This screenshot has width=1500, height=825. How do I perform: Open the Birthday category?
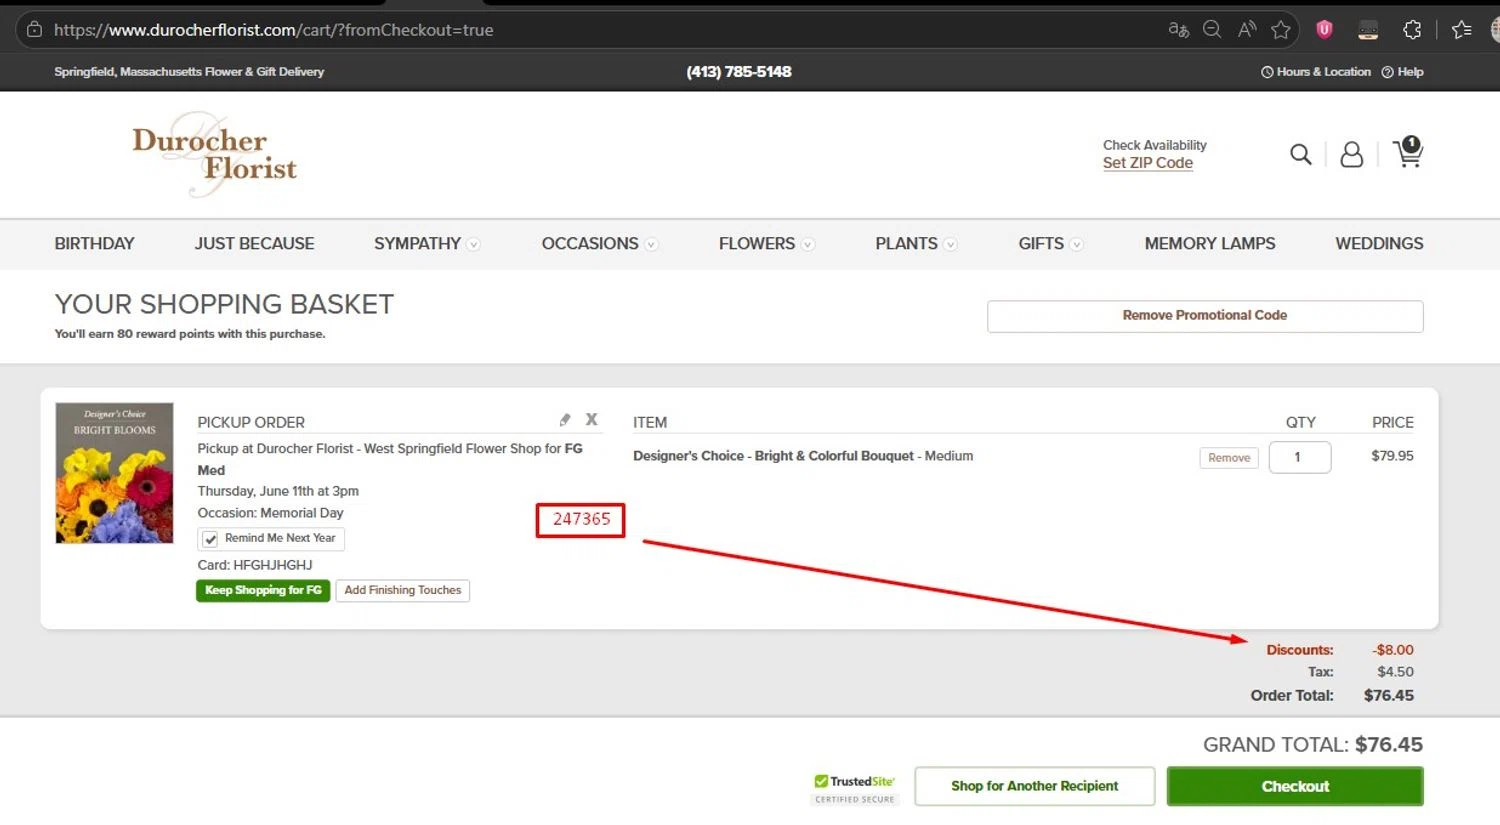tap(94, 244)
